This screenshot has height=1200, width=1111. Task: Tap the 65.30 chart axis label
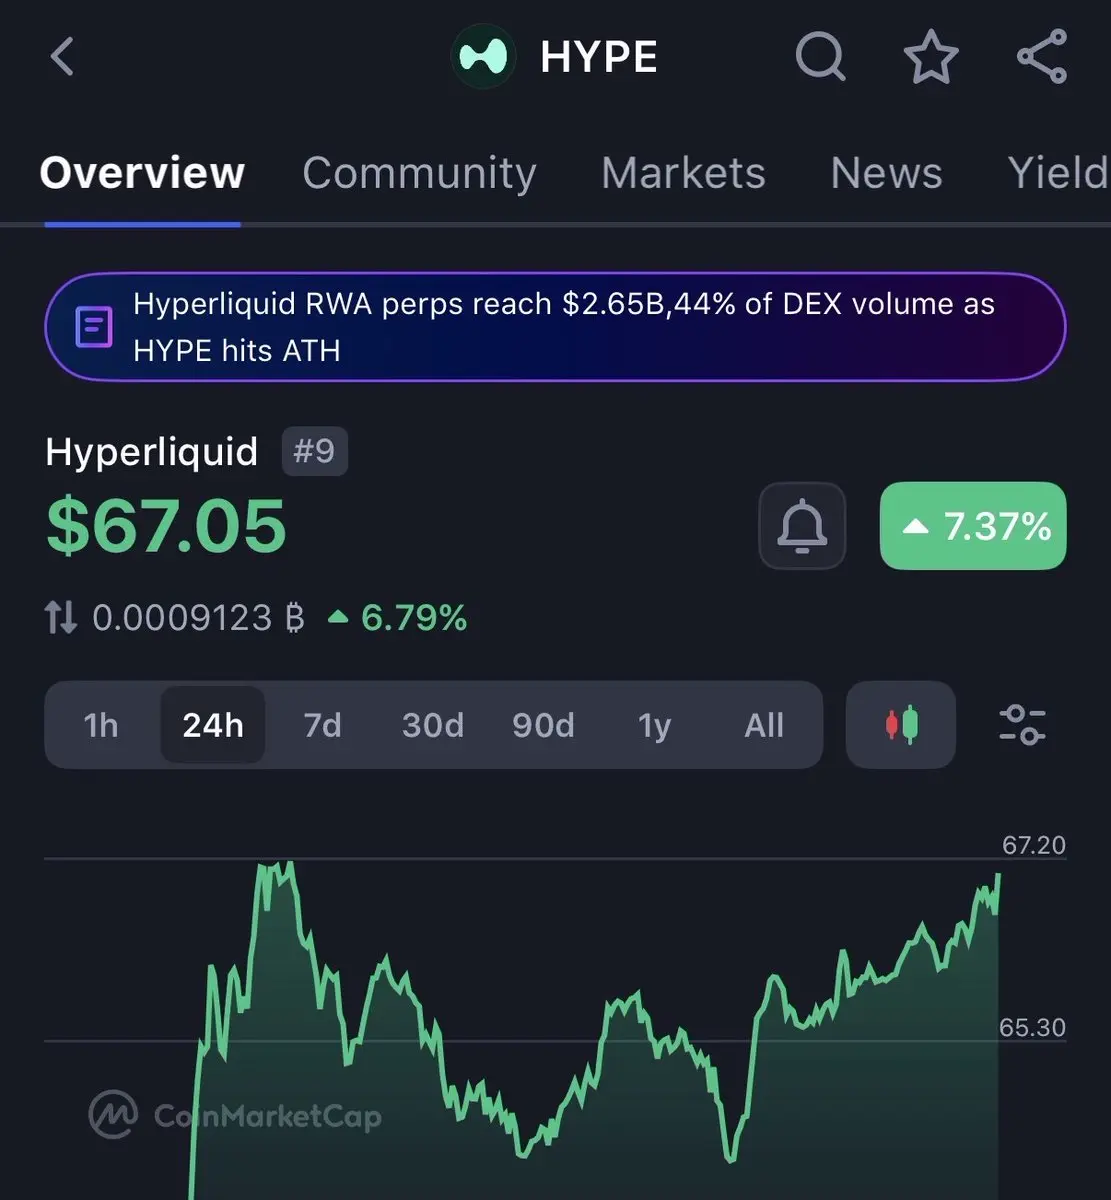(x=1033, y=1027)
